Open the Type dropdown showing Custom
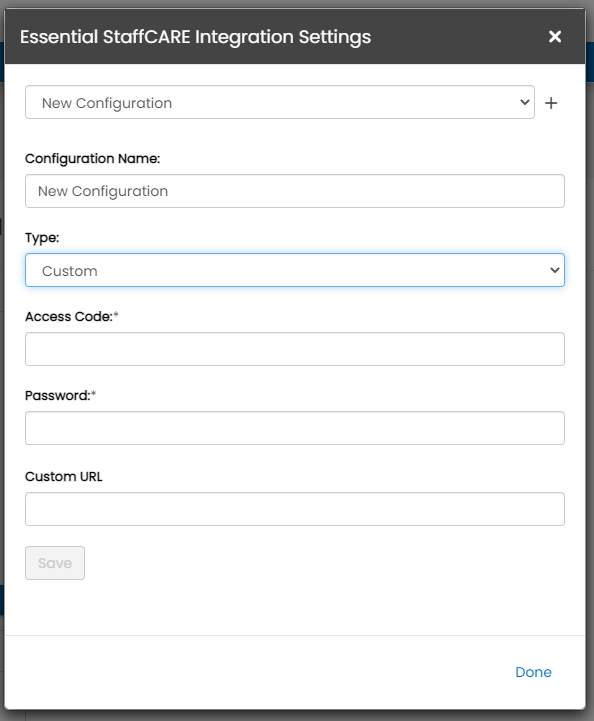Screen dimensions: 594x721 point(295,270)
